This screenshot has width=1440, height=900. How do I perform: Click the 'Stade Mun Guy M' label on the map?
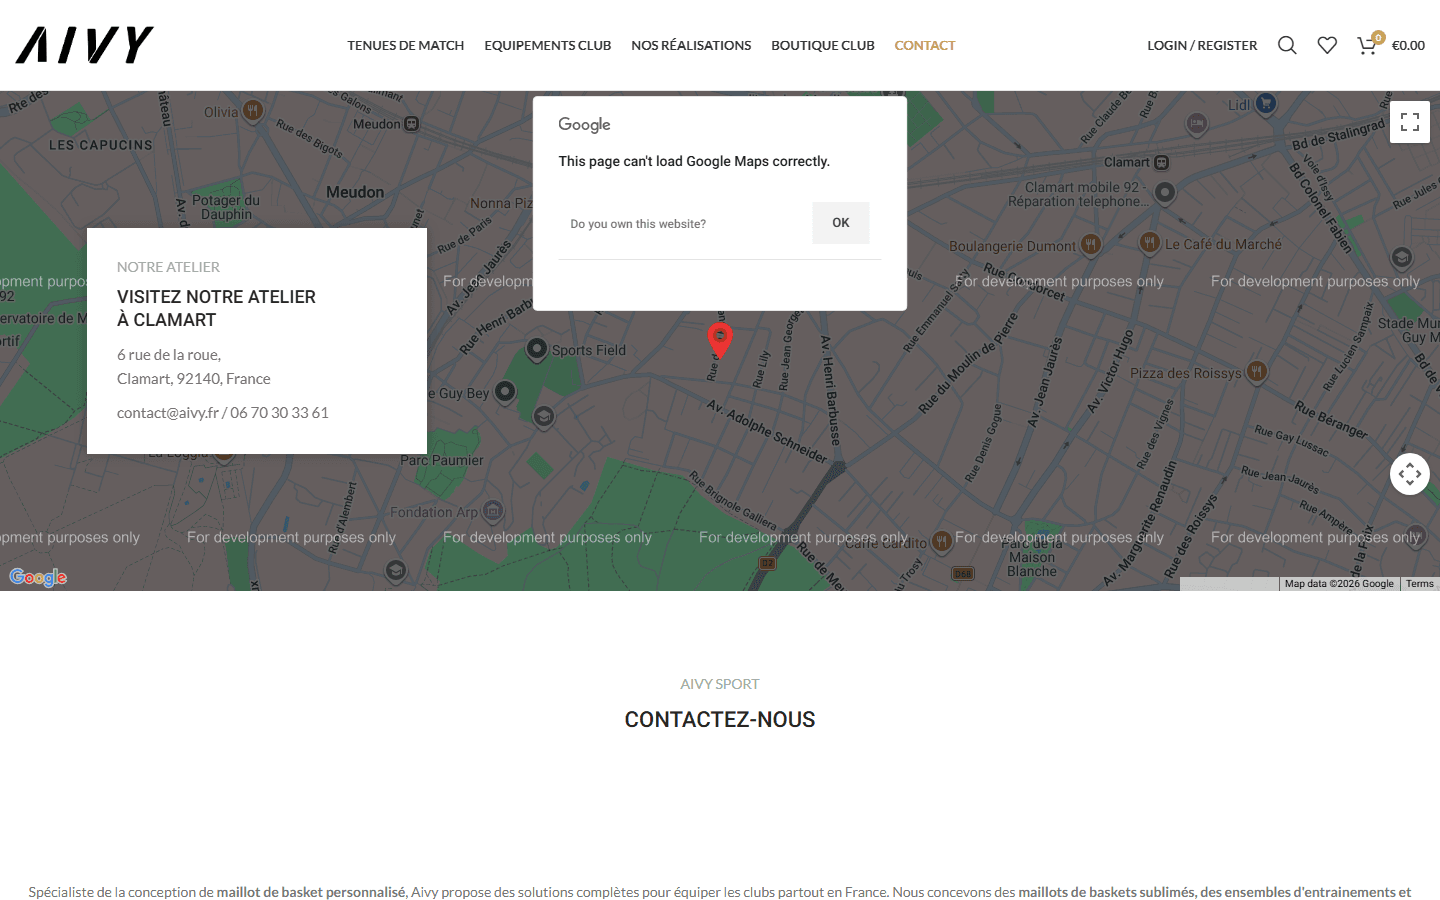[x=1409, y=330]
